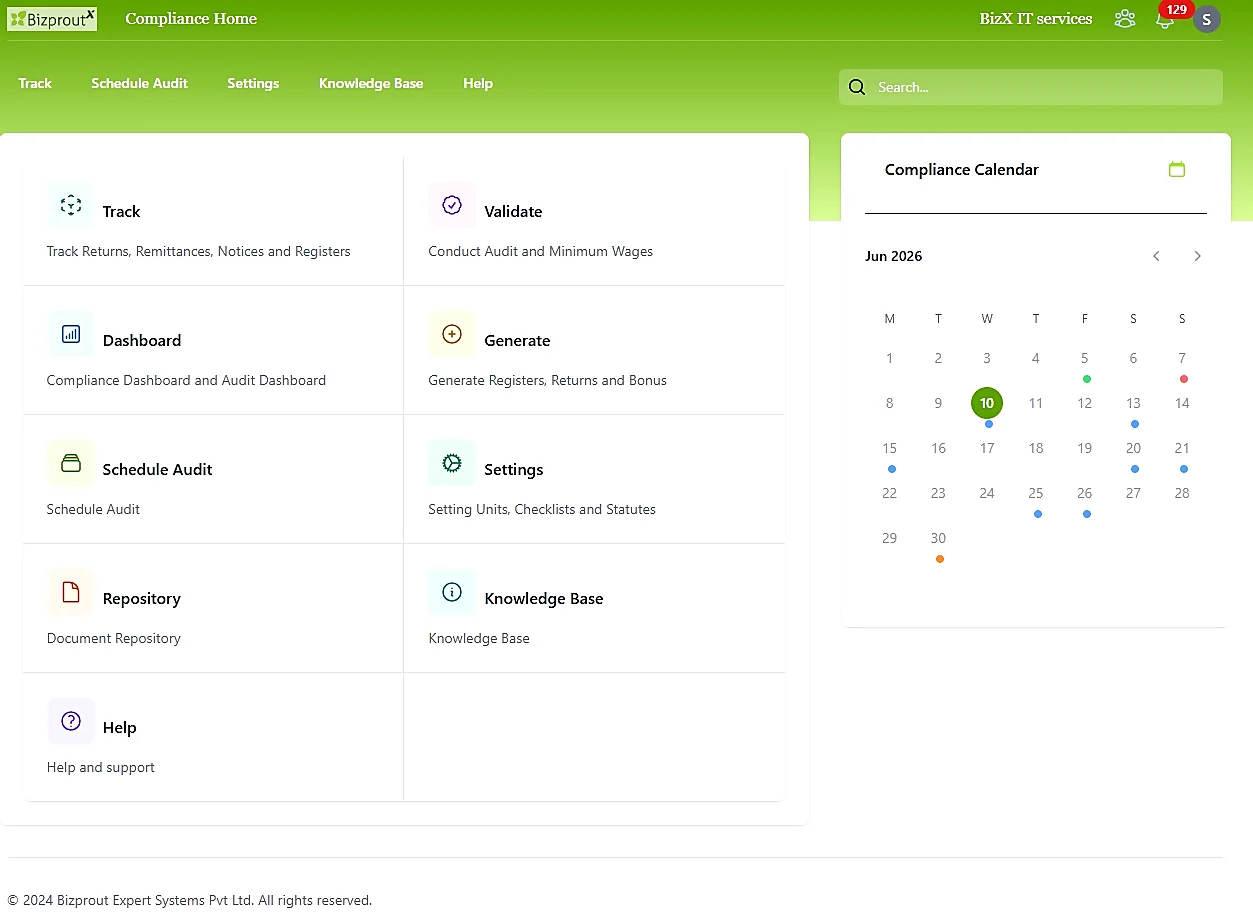Click the Compliance Calendar heading
The width and height of the screenshot is (1253, 912).
962,169
